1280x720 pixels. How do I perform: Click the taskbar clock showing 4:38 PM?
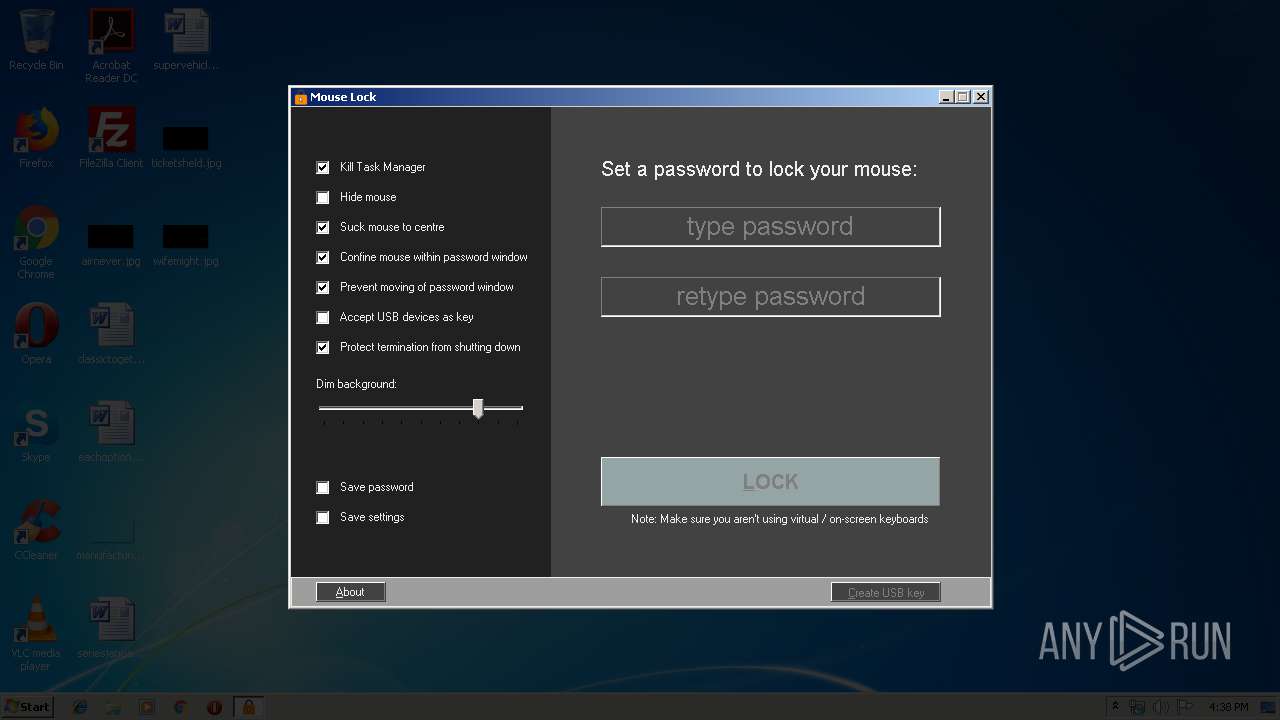tap(1228, 707)
